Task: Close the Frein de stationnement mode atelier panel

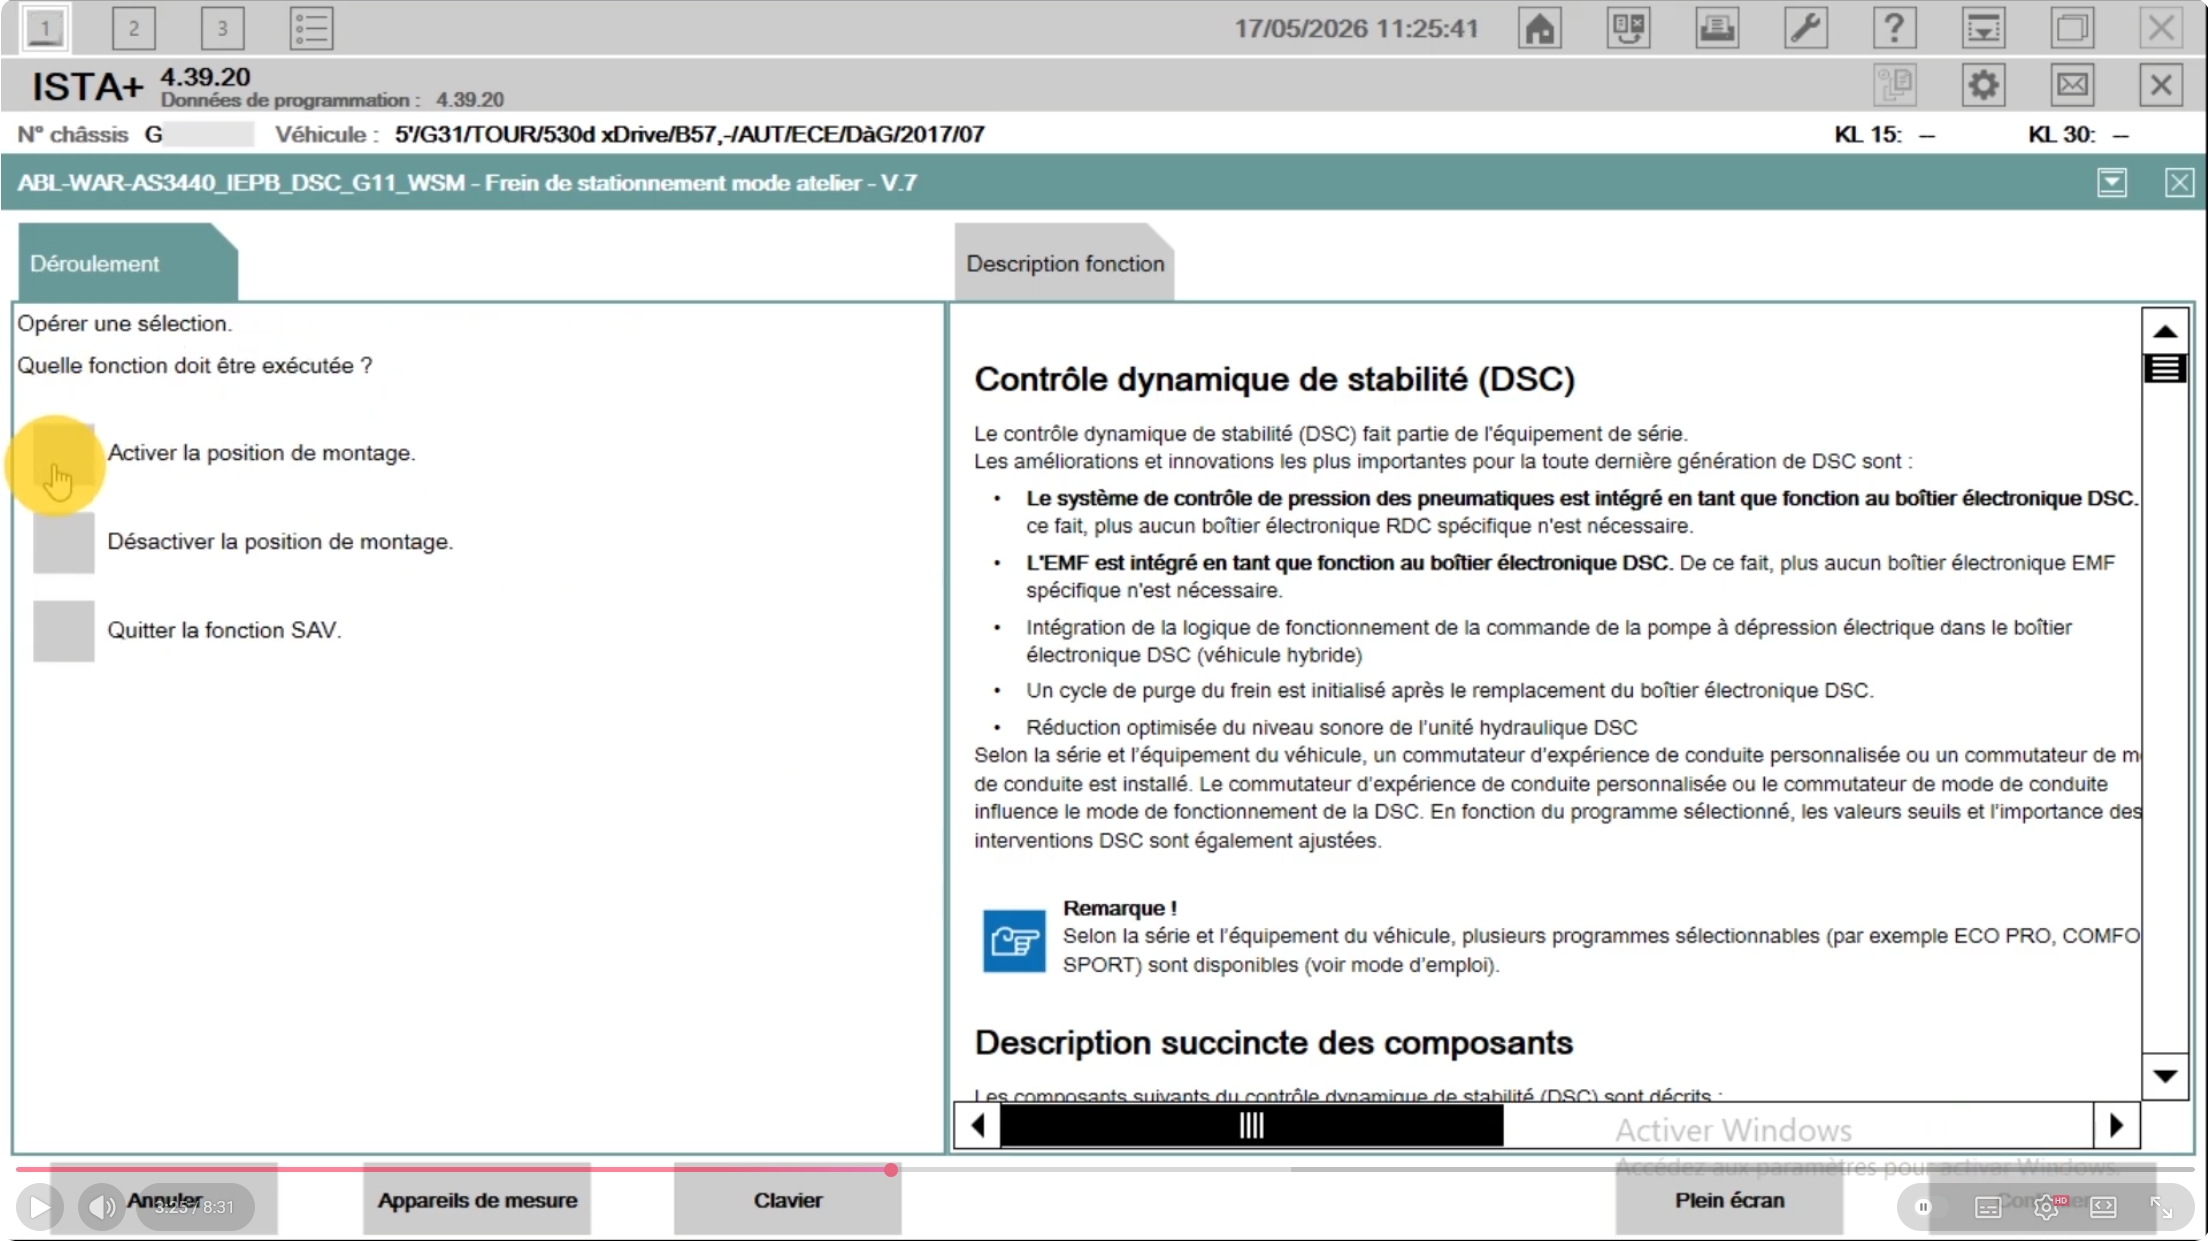Action: coord(2180,183)
